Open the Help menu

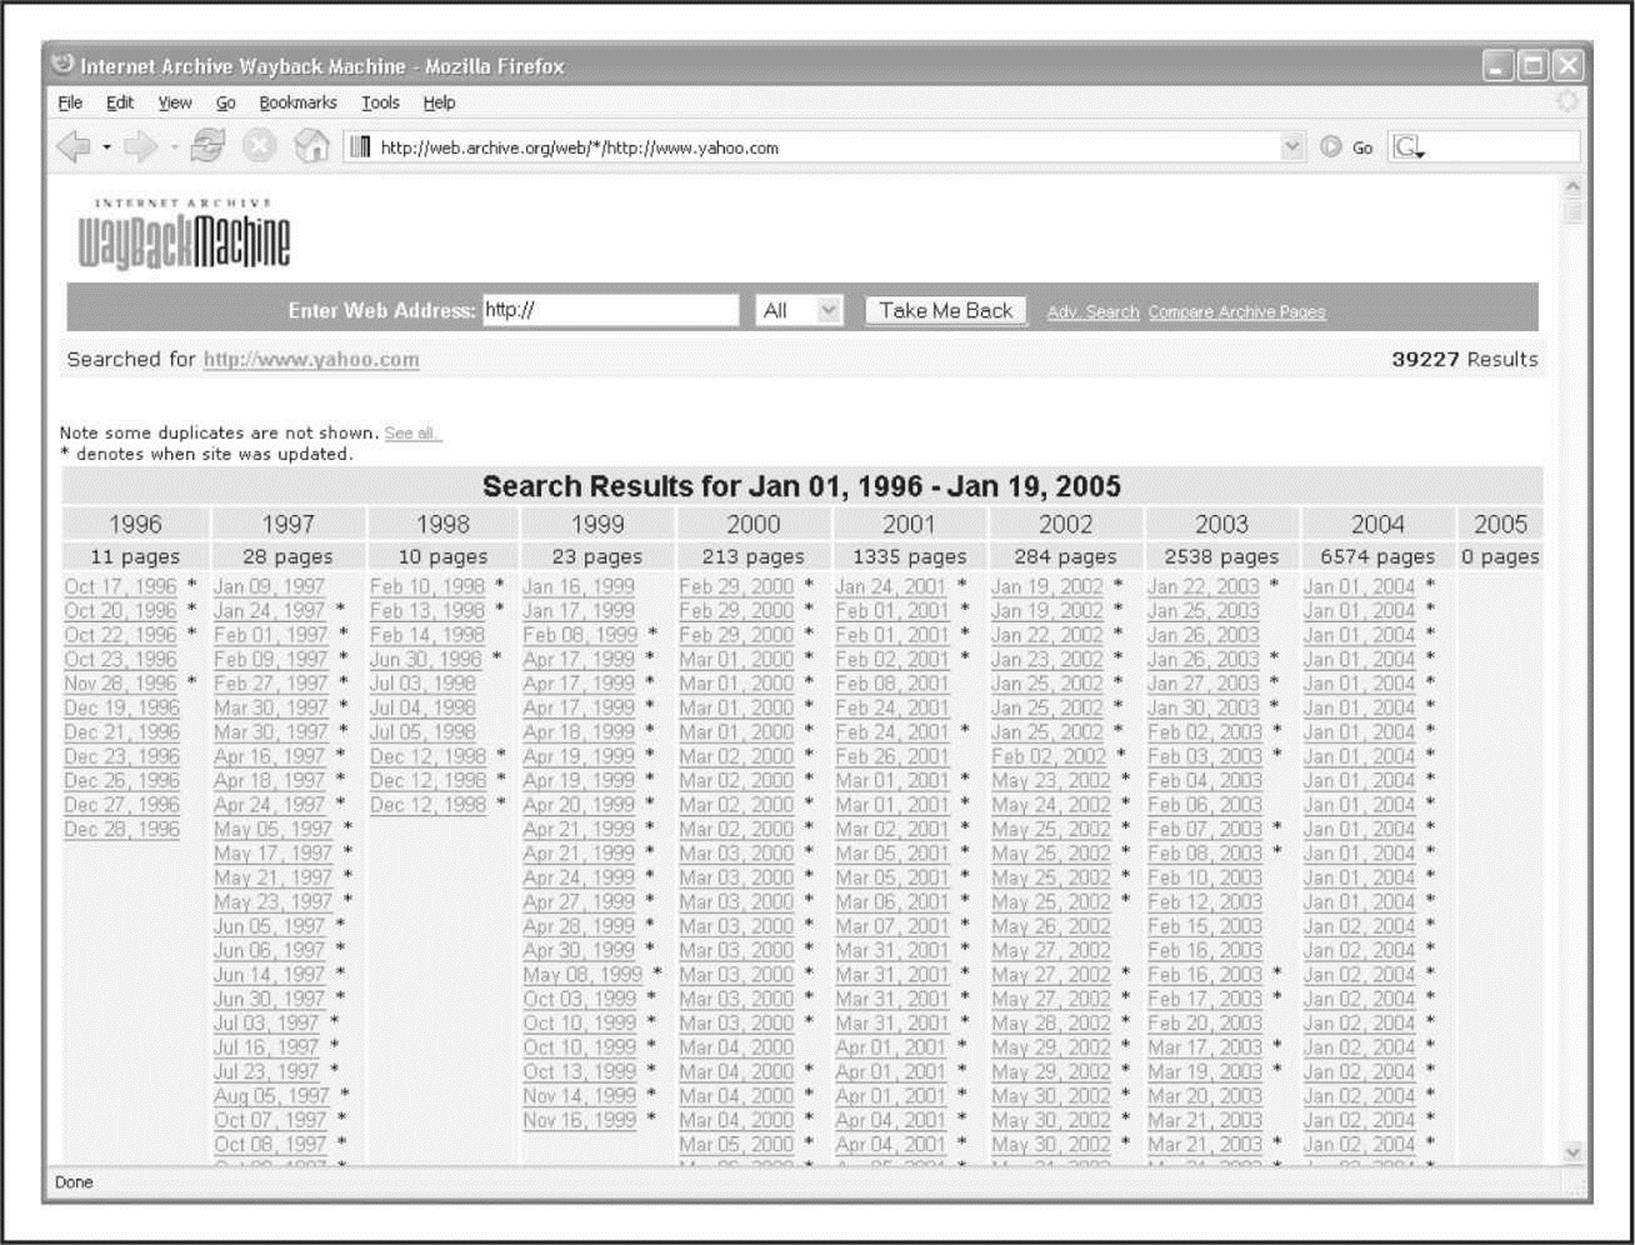point(439,102)
